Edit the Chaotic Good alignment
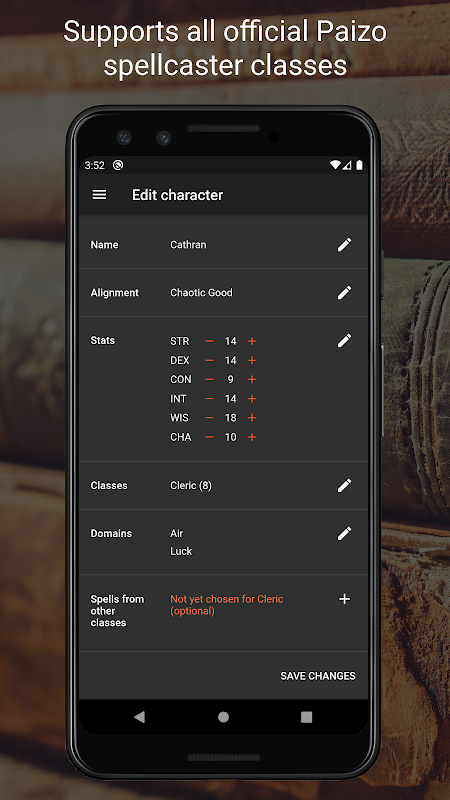Screen dimensions: 450x800 (x=344, y=293)
